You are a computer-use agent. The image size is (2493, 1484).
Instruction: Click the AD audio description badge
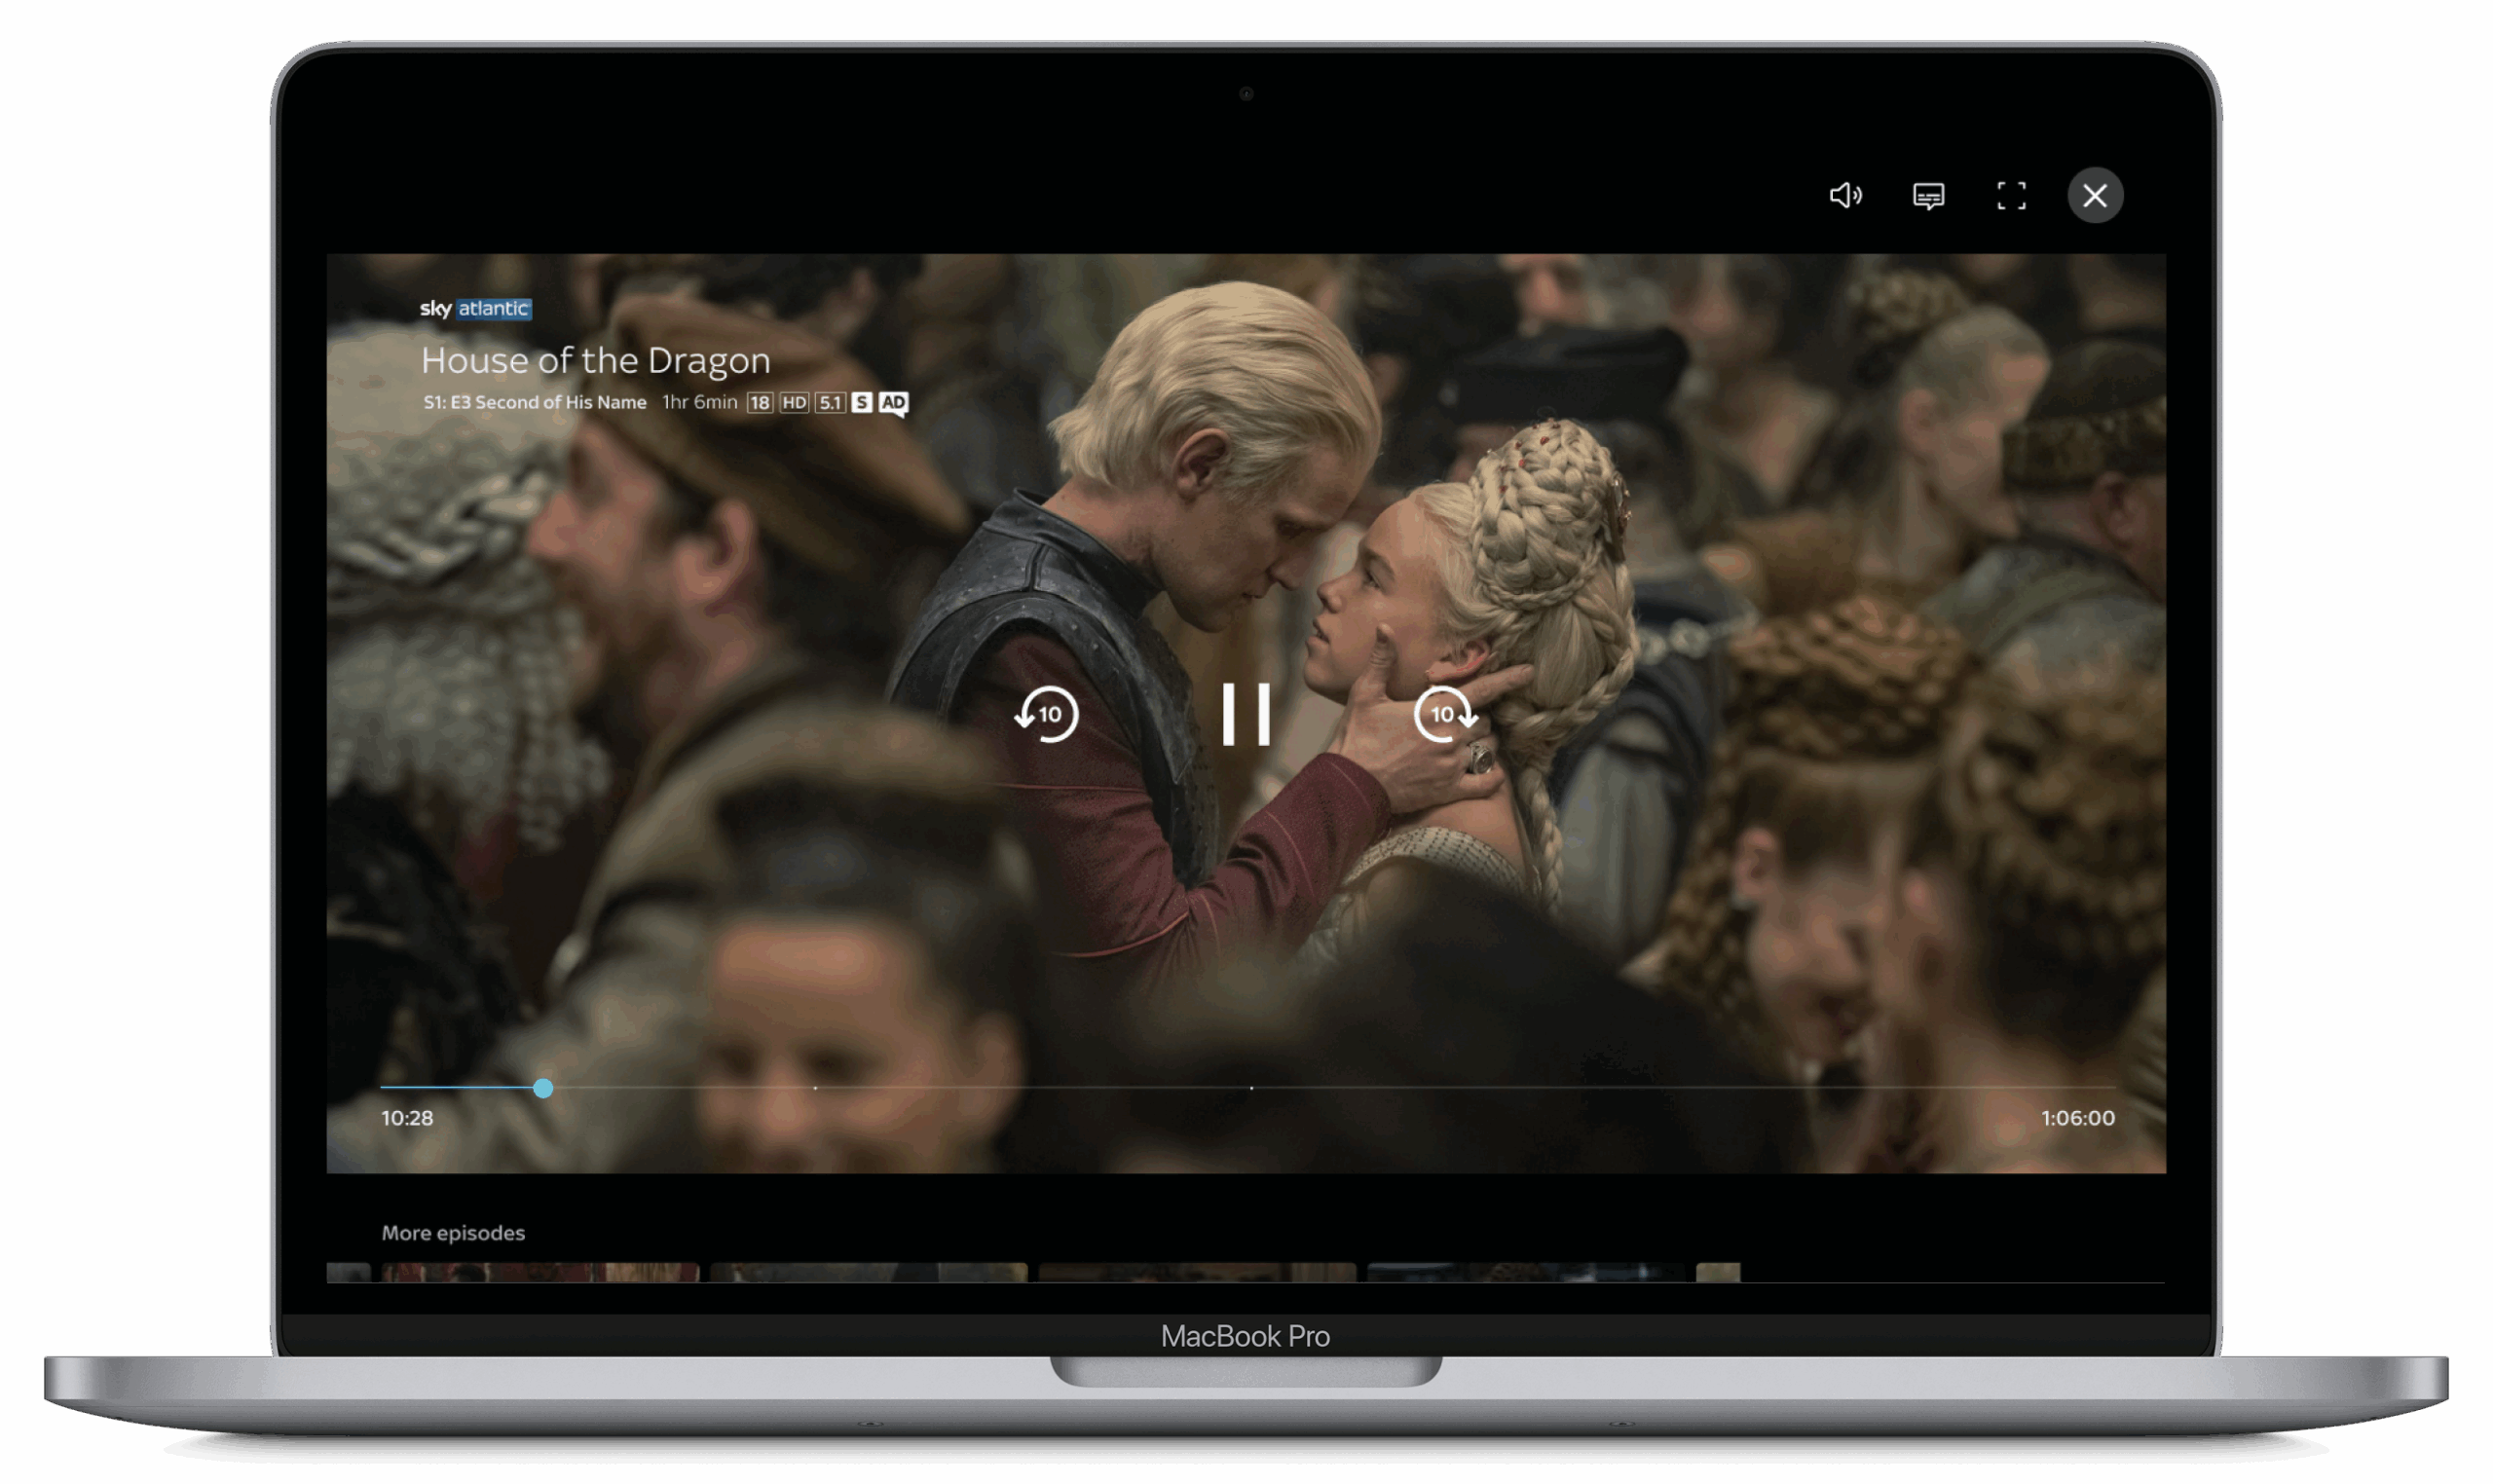coord(893,403)
